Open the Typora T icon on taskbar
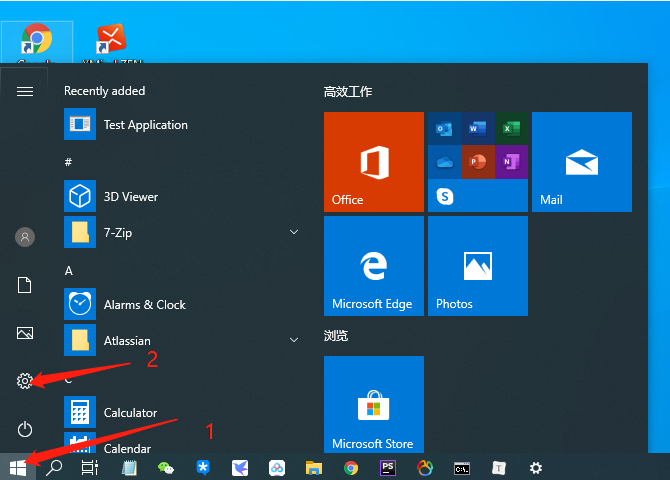 (499, 468)
